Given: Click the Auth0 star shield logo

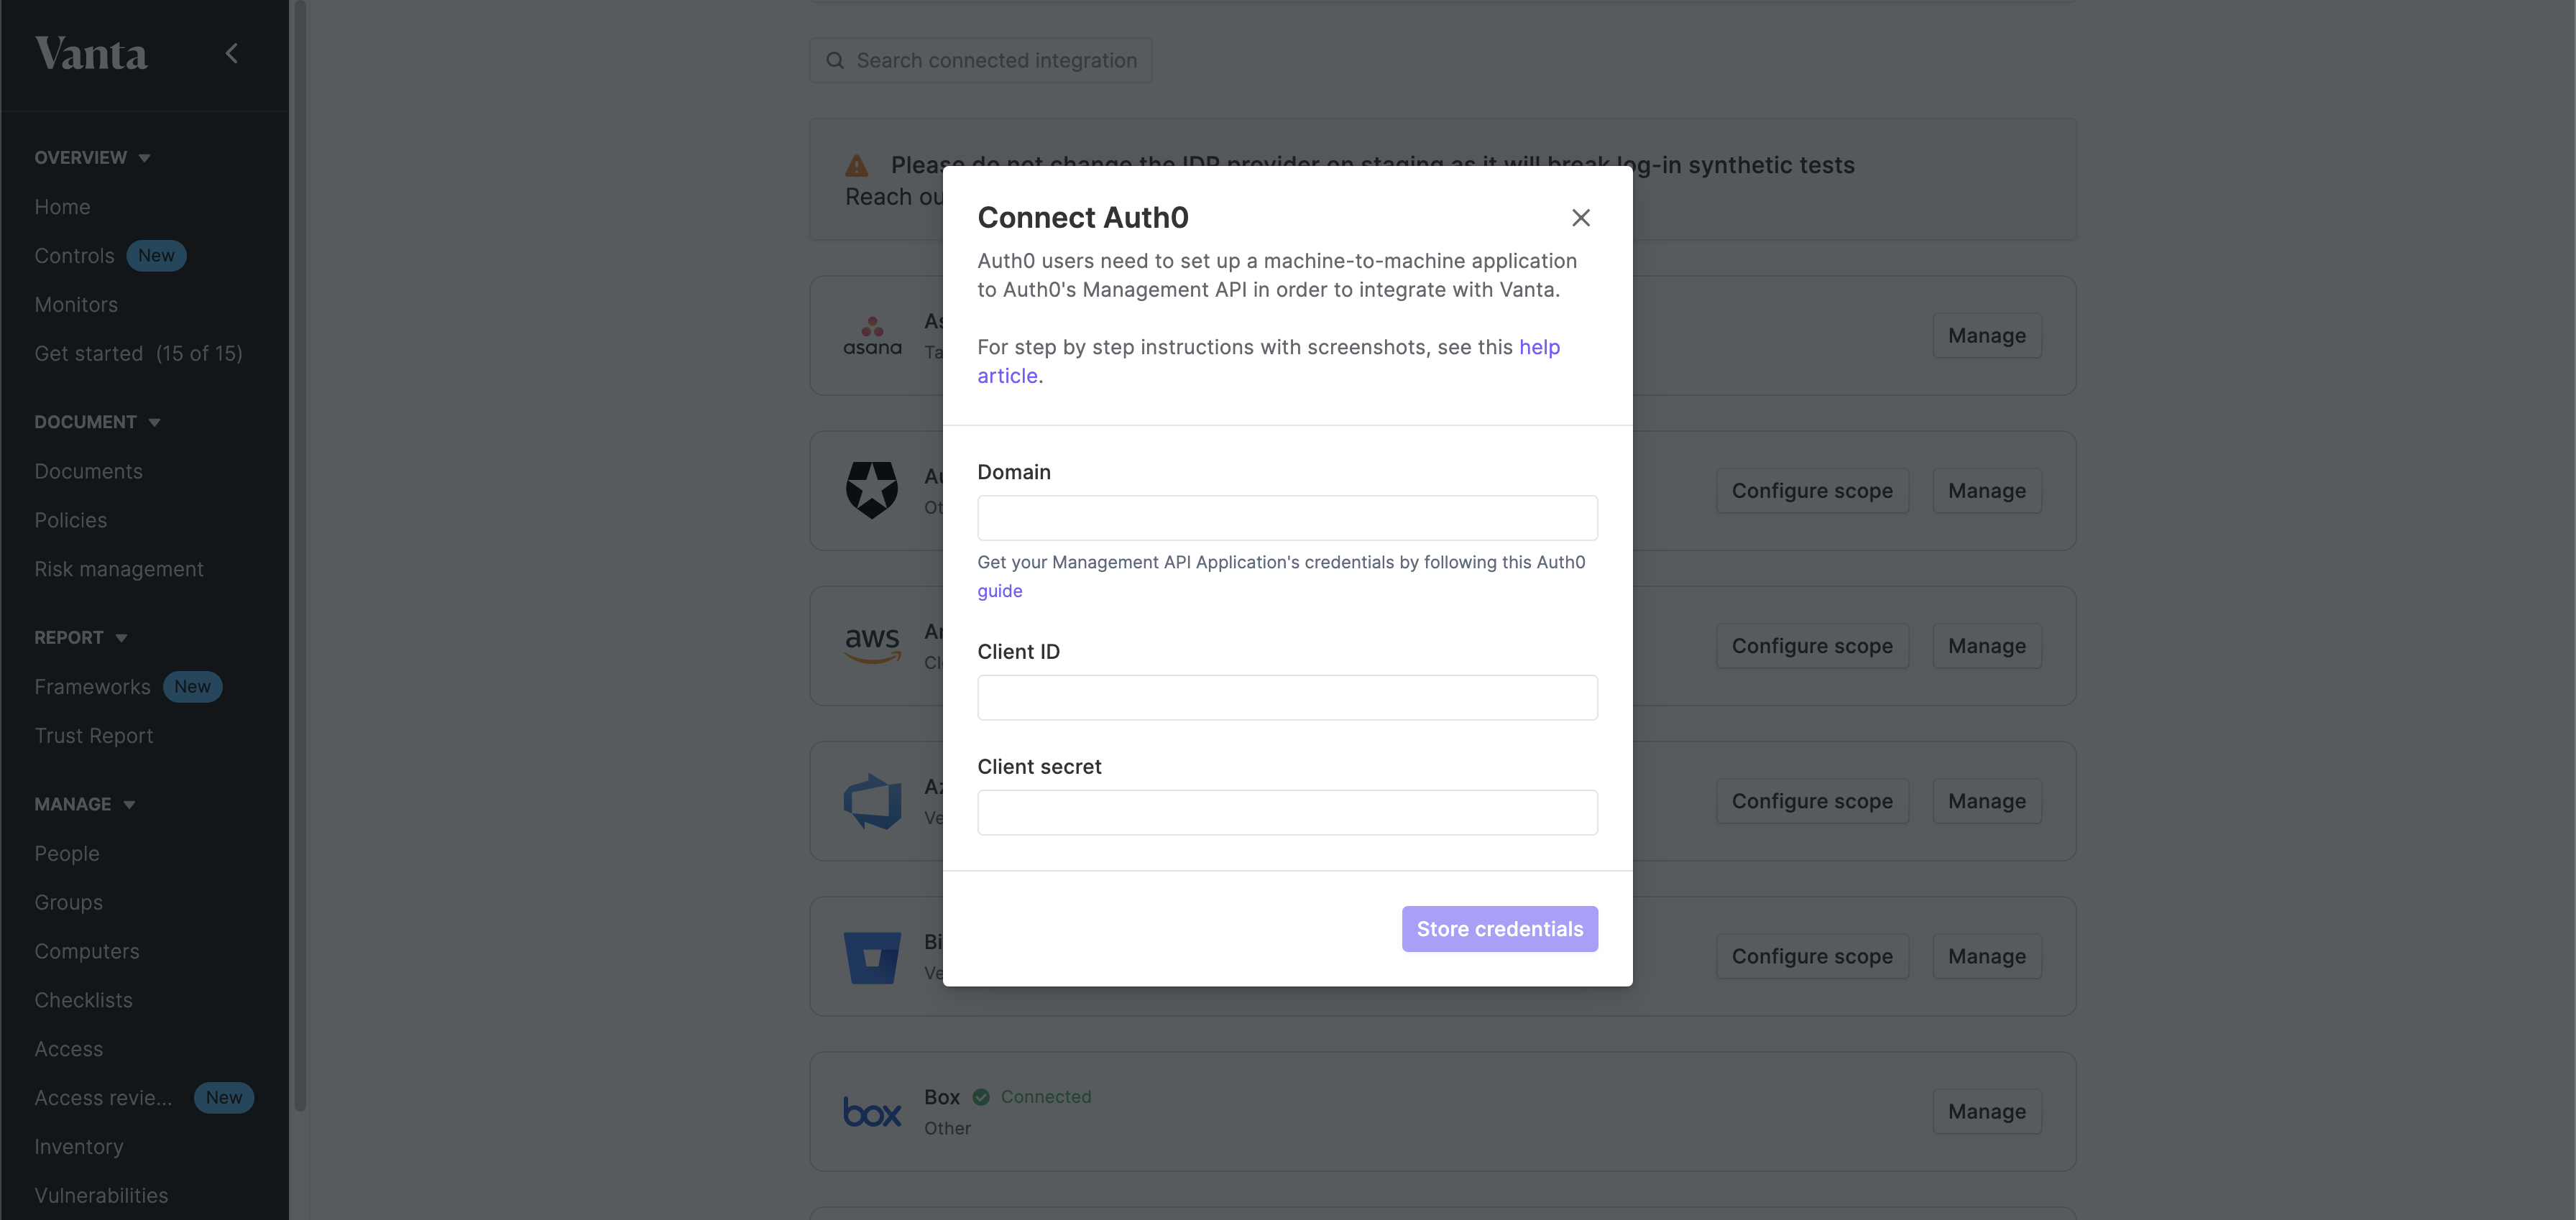Looking at the screenshot, I should [872, 490].
